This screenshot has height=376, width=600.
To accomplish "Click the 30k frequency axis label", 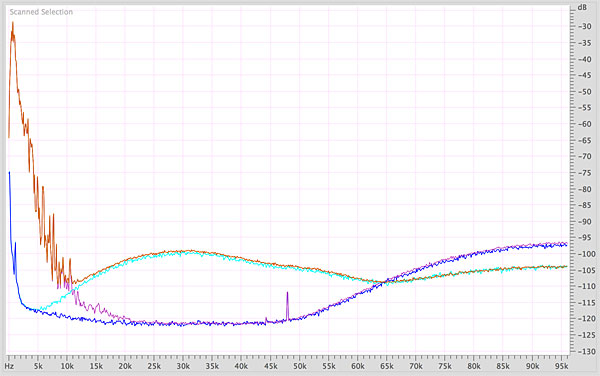I will (183, 366).
